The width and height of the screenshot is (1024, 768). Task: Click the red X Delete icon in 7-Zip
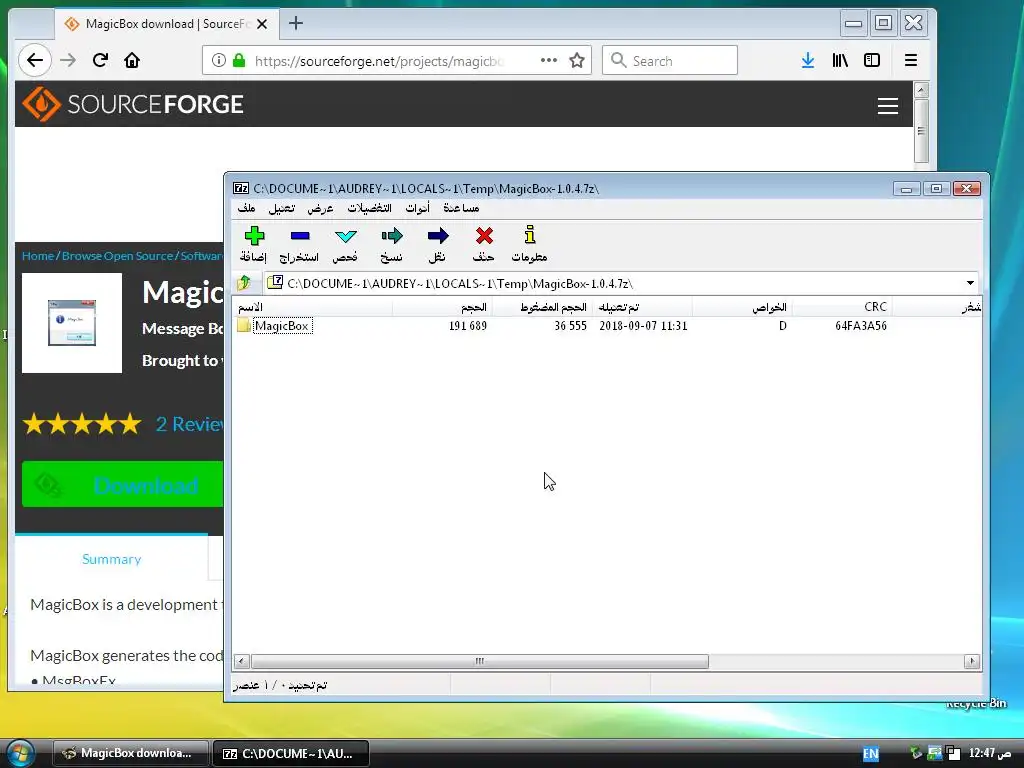(x=484, y=235)
